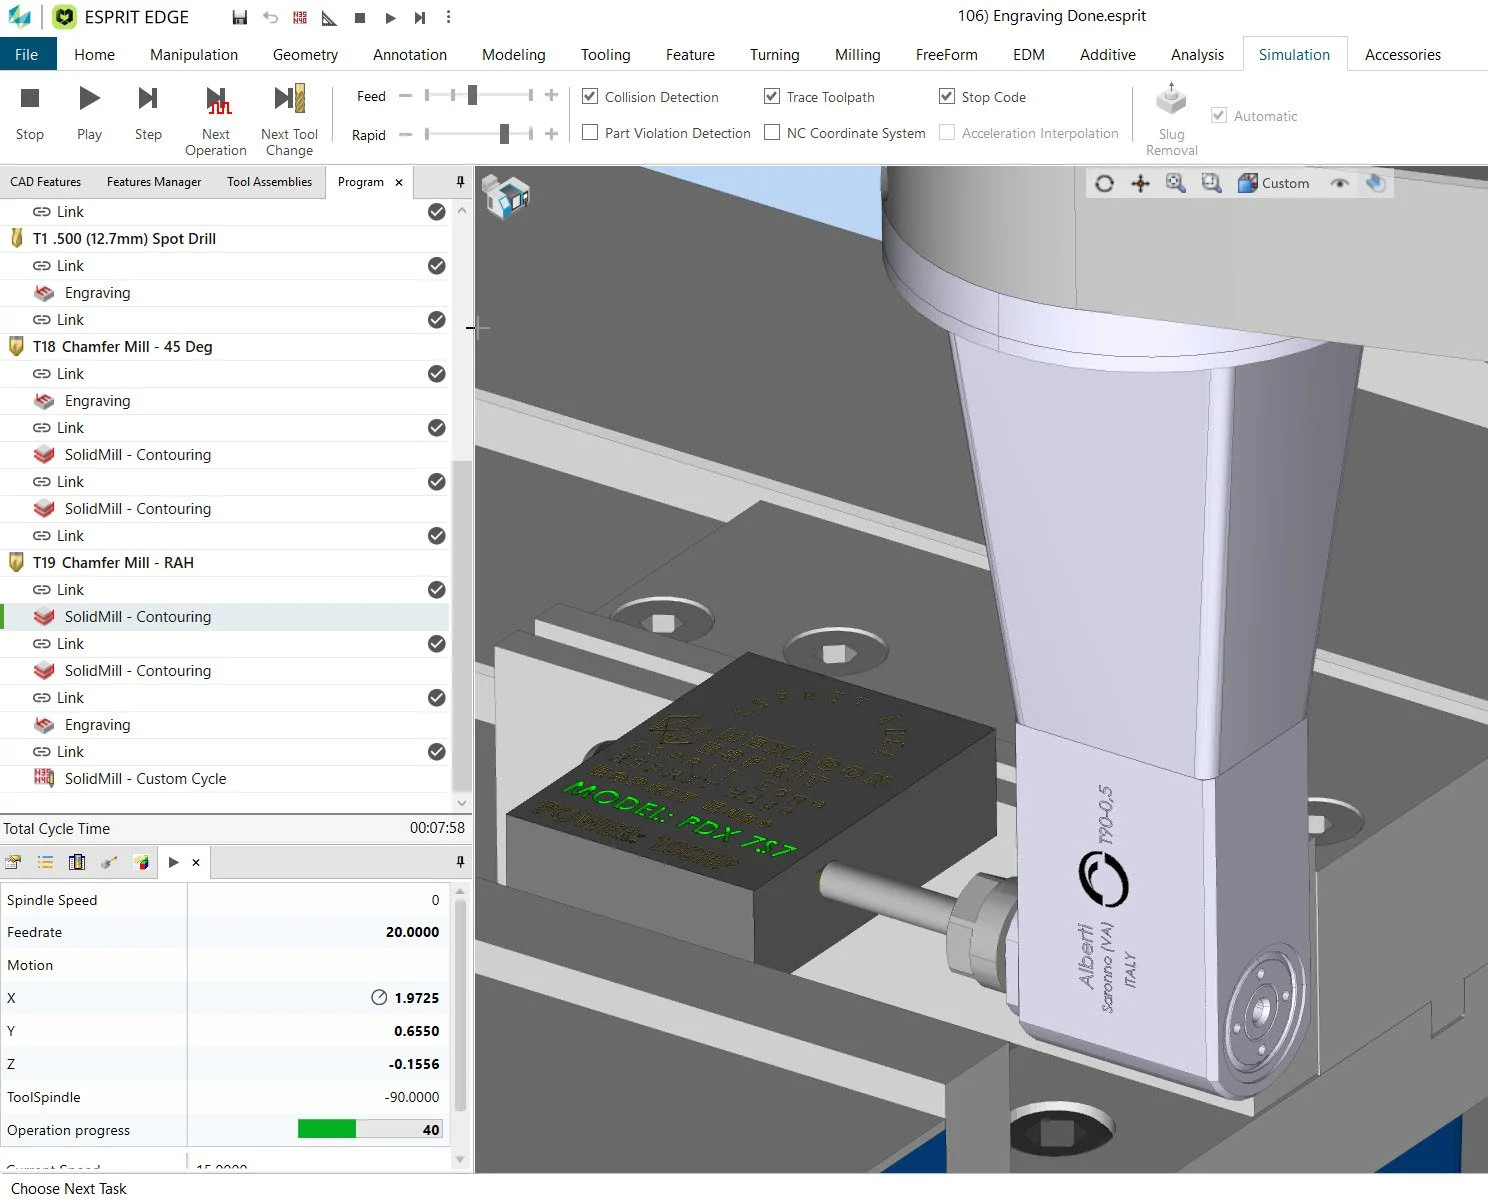The height and width of the screenshot is (1203, 1488).
Task: Click the undo arrow in title bar
Action: (x=270, y=17)
